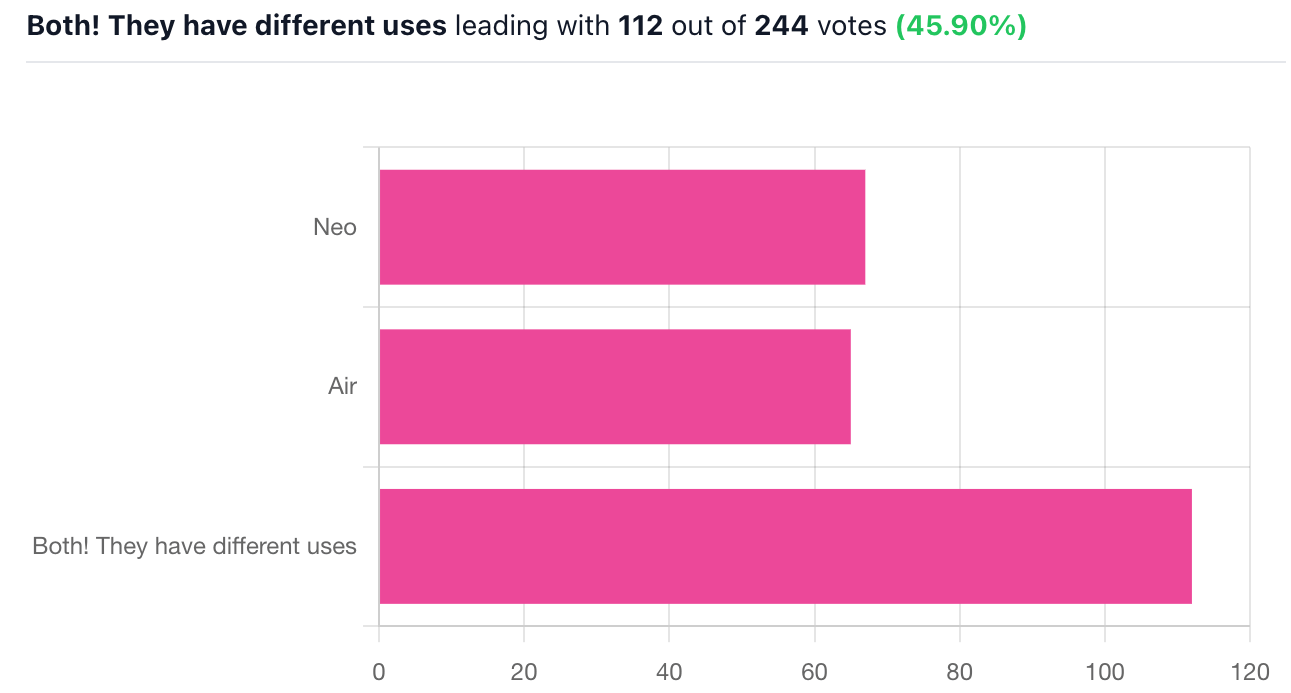This screenshot has height=693, width=1291.
Task: Click the pink Air bar
Action: (x=615, y=386)
